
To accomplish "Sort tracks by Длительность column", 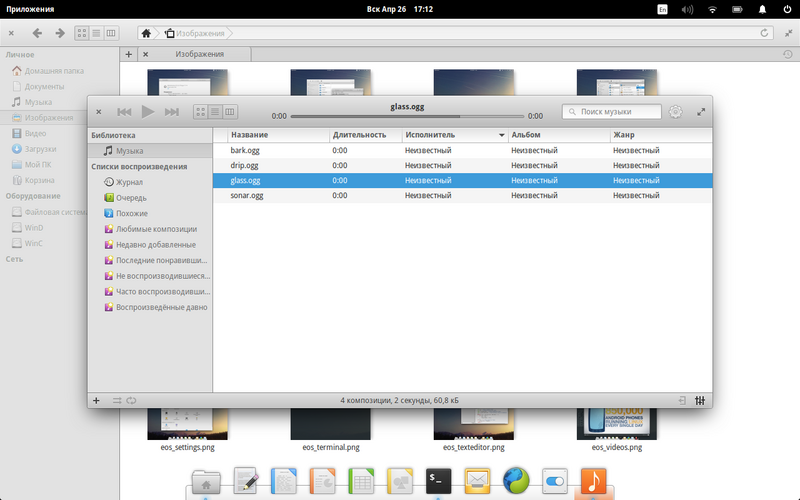I will [365, 135].
